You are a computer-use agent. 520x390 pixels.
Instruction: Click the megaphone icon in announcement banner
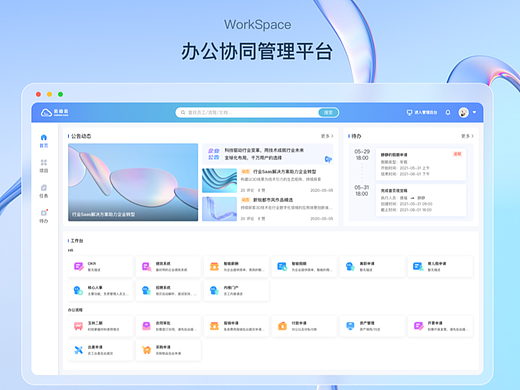point(328,159)
